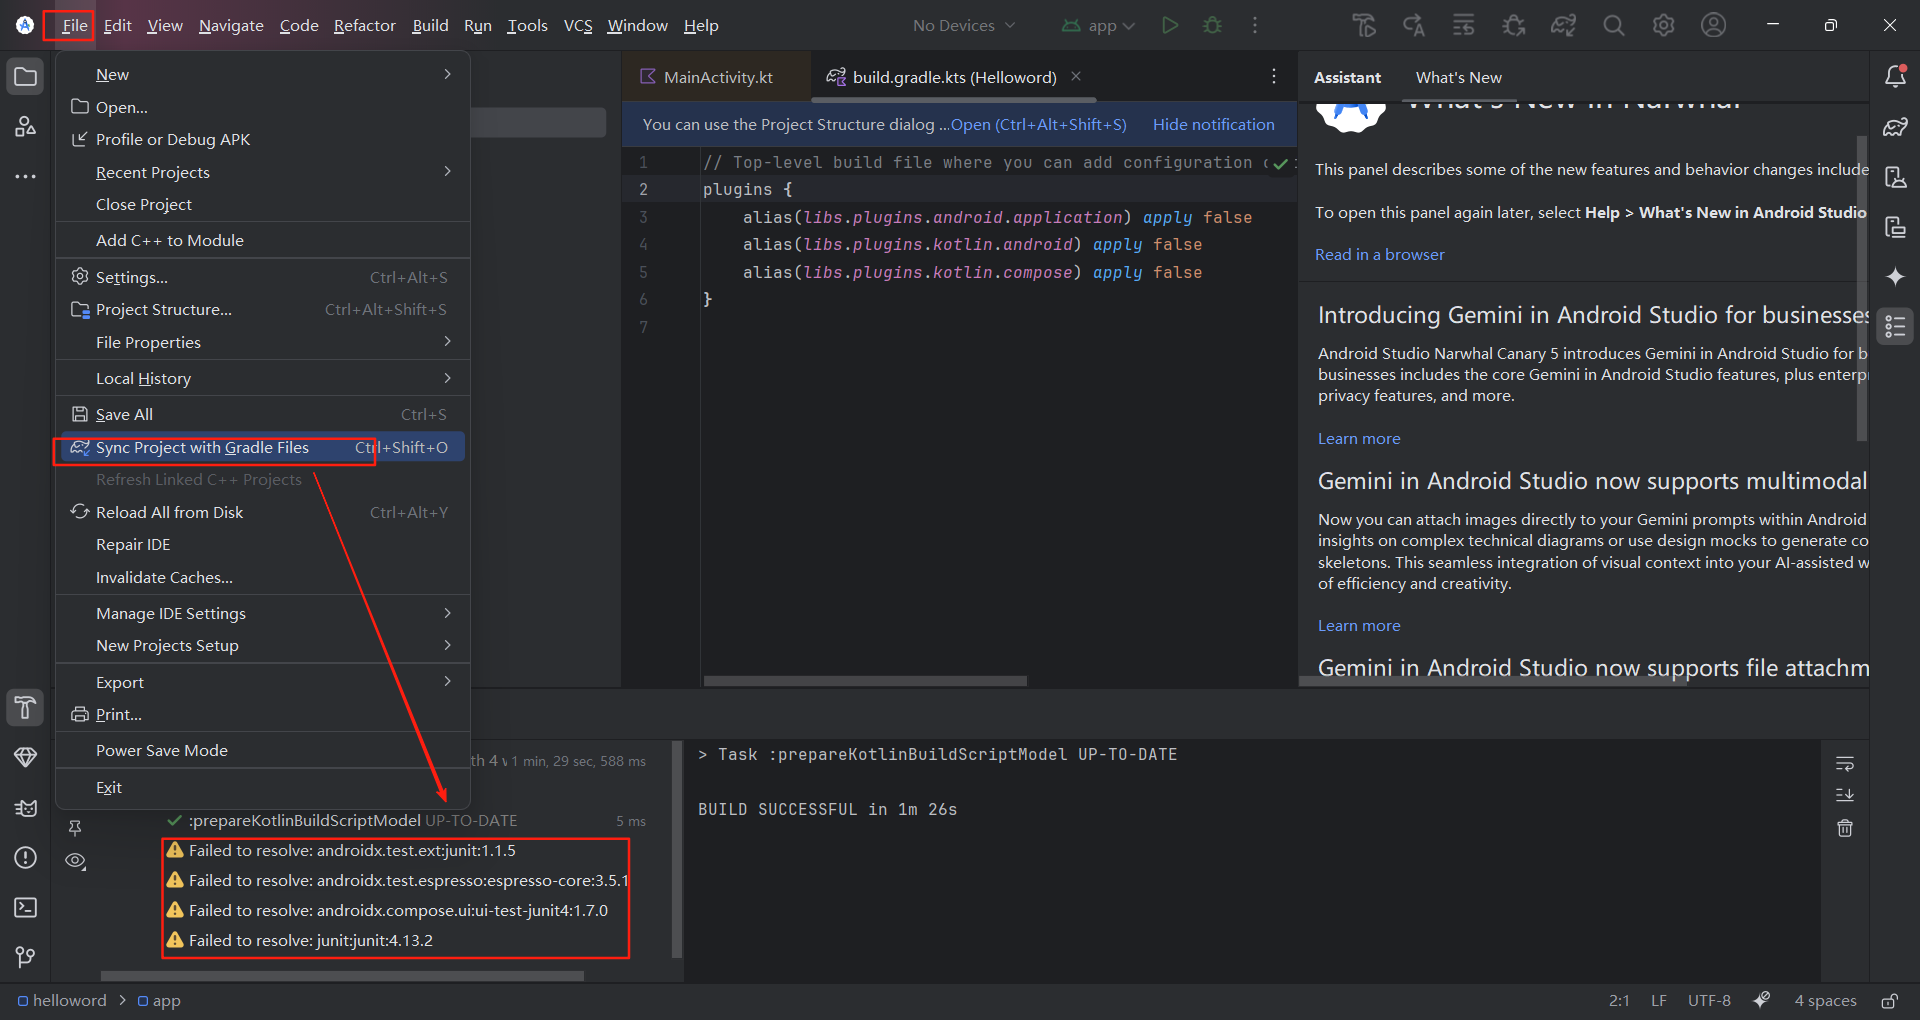
Task: Expand Recent Projects submenu
Action: [262, 172]
